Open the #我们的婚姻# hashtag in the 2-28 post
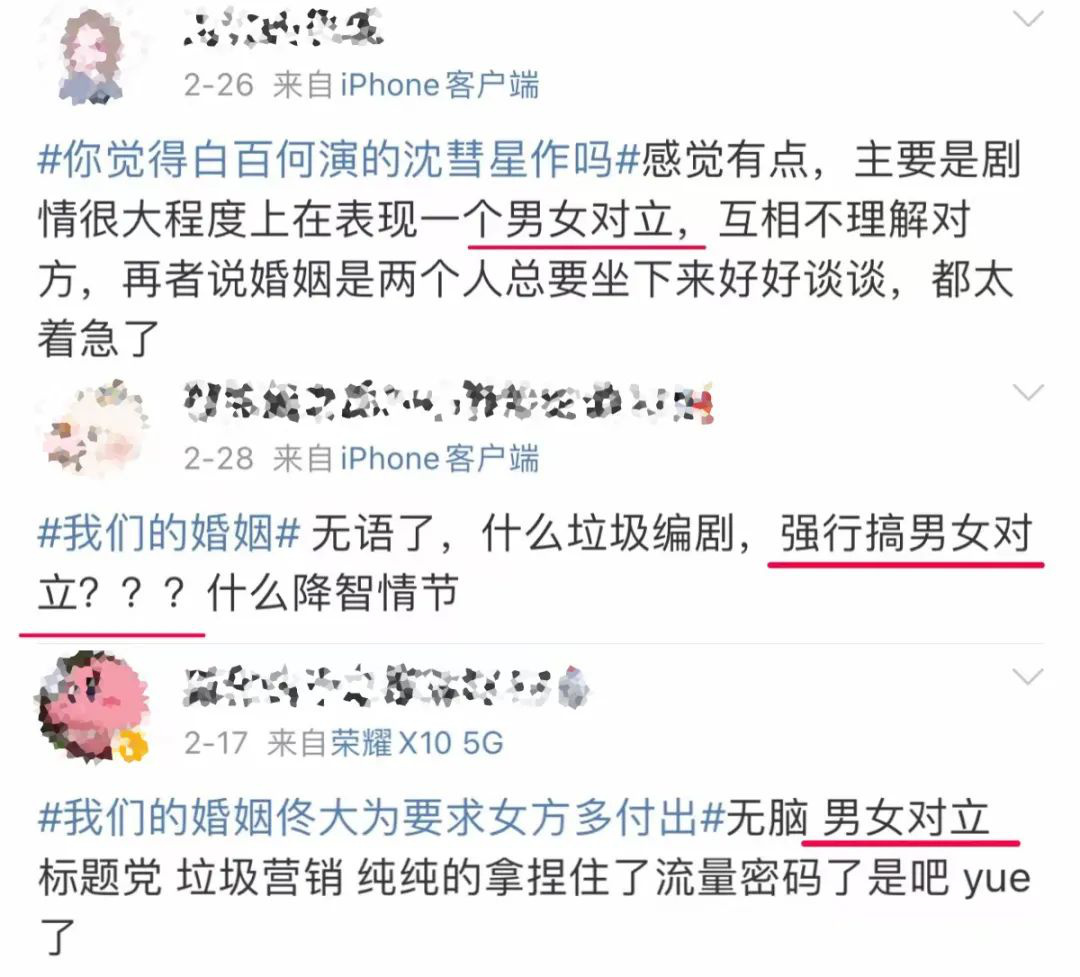This screenshot has height=977, width=1080. coord(169,533)
